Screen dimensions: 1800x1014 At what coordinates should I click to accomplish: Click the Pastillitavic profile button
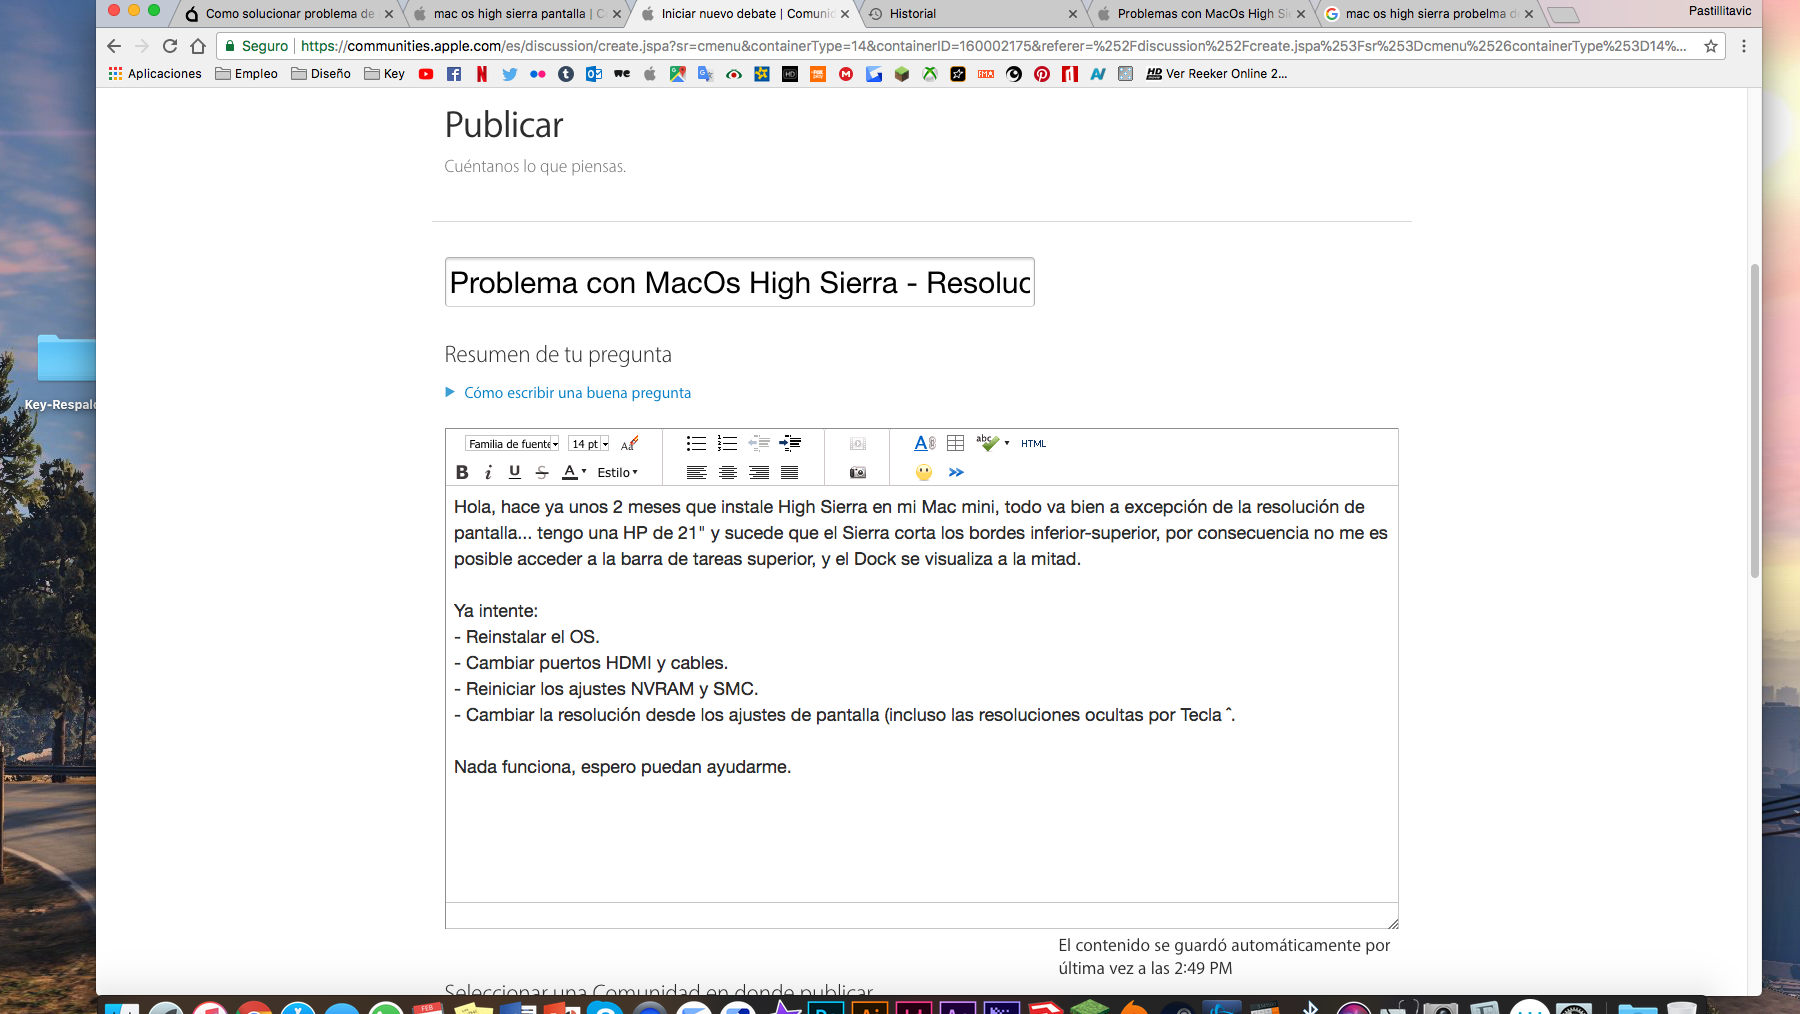point(1720,11)
